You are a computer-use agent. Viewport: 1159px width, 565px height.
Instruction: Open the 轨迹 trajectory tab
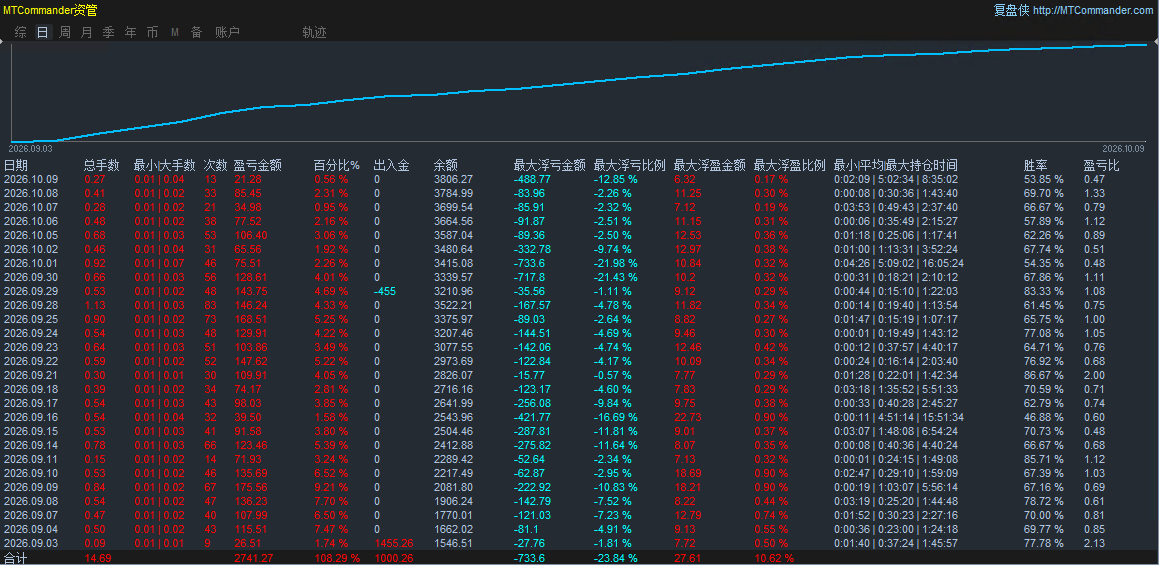pos(314,32)
